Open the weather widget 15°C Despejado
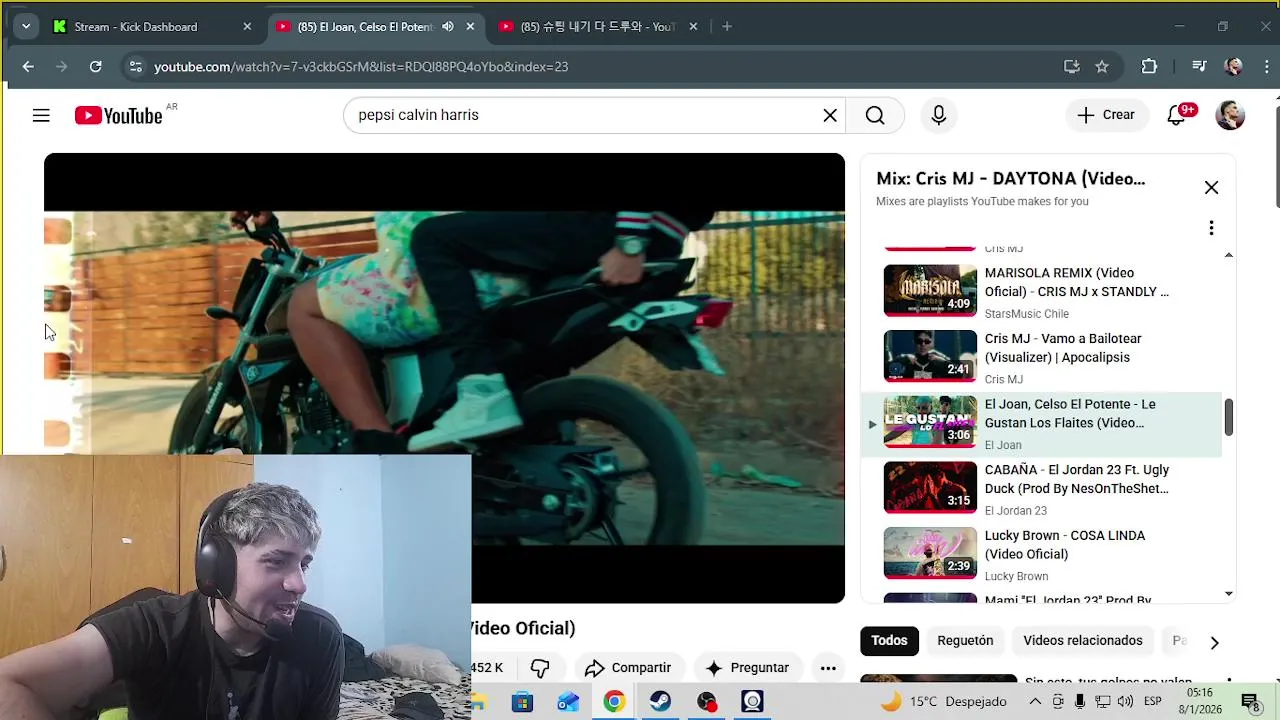This screenshot has height=720, width=1280. 942,702
